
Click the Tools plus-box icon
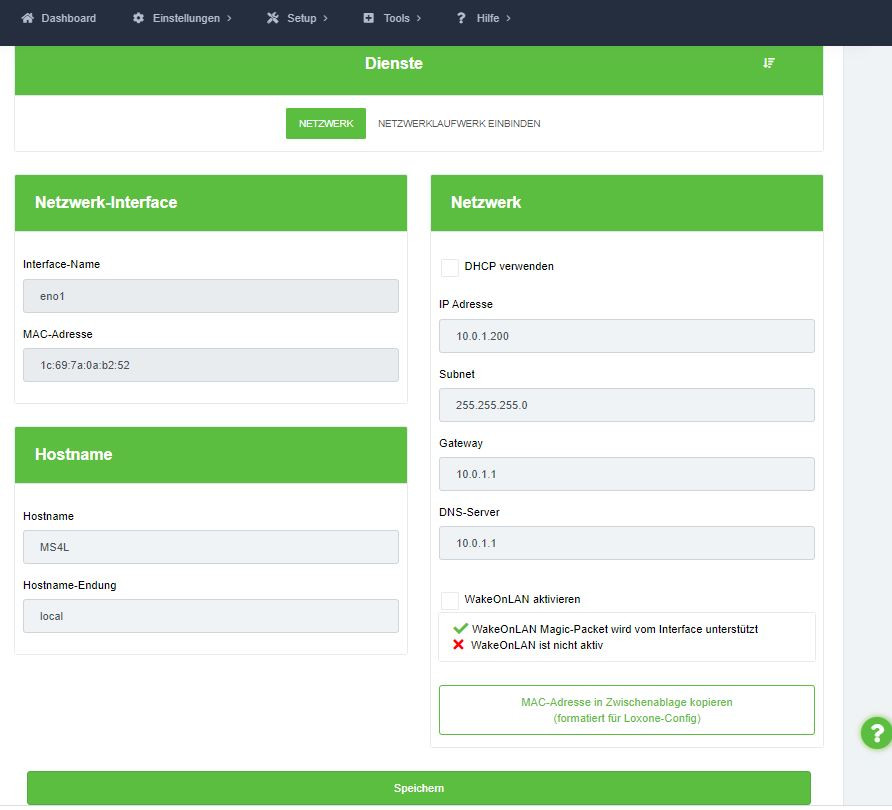pos(369,18)
